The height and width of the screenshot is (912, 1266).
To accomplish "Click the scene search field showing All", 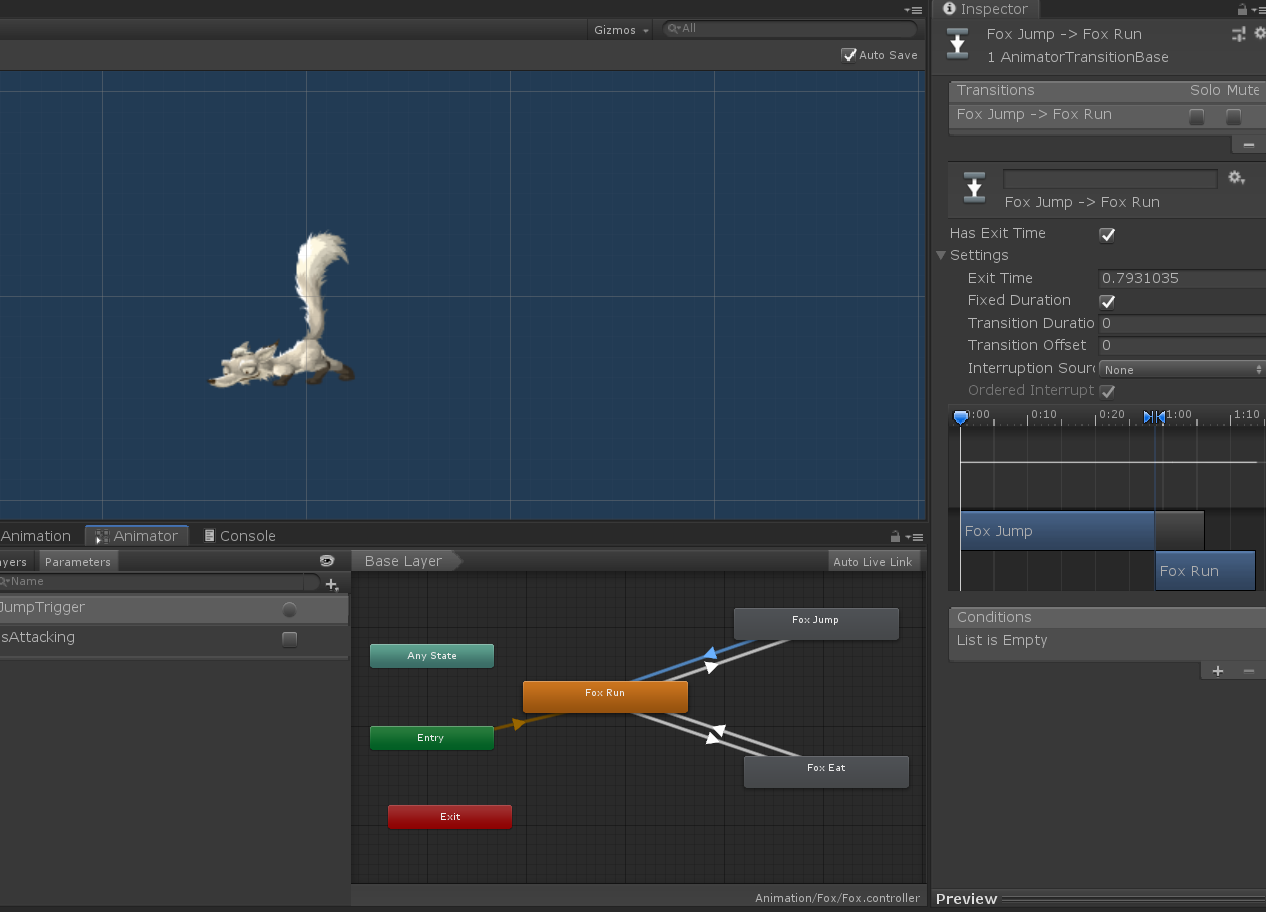I will [x=790, y=29].
